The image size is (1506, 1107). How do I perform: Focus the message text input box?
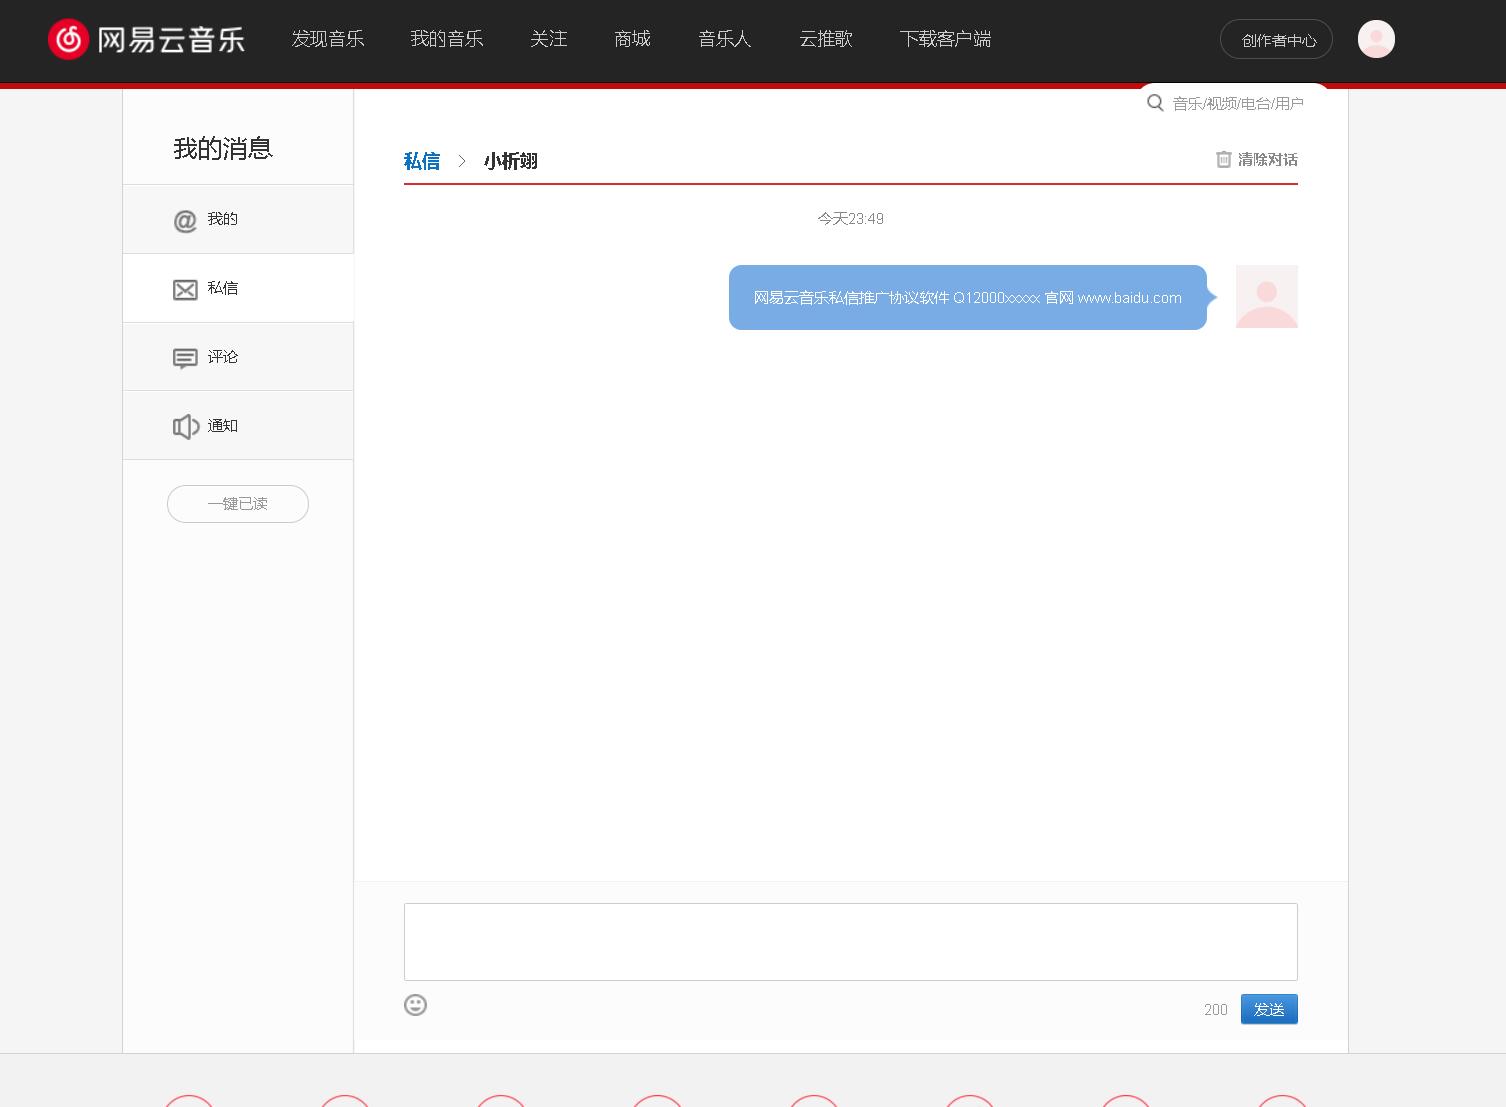coord(850,941)
